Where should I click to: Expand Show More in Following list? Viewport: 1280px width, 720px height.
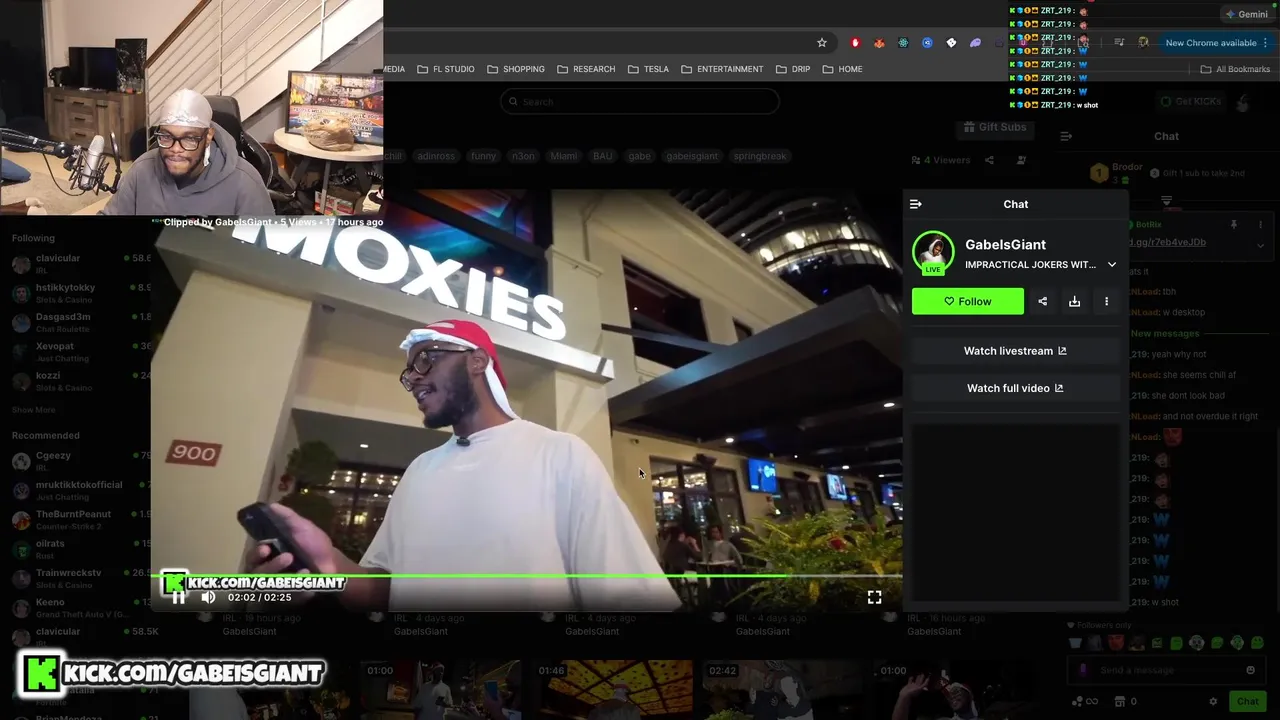click(x=34, y=410)
